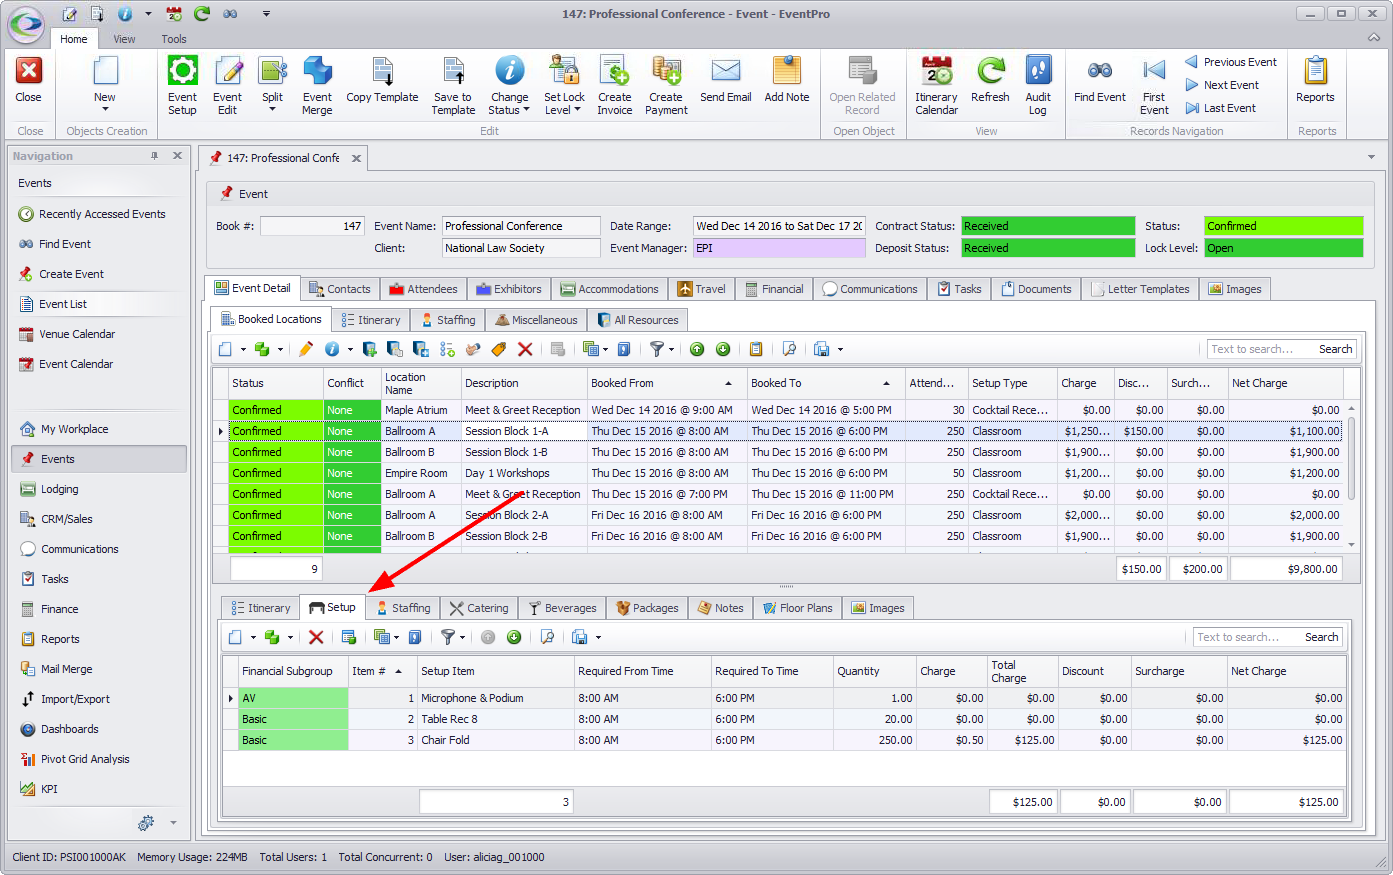Image resolution: width=1393 pixels, height=875 pixels.
Task: Click green Confirmed status field
Action: tap(1284, 226)
